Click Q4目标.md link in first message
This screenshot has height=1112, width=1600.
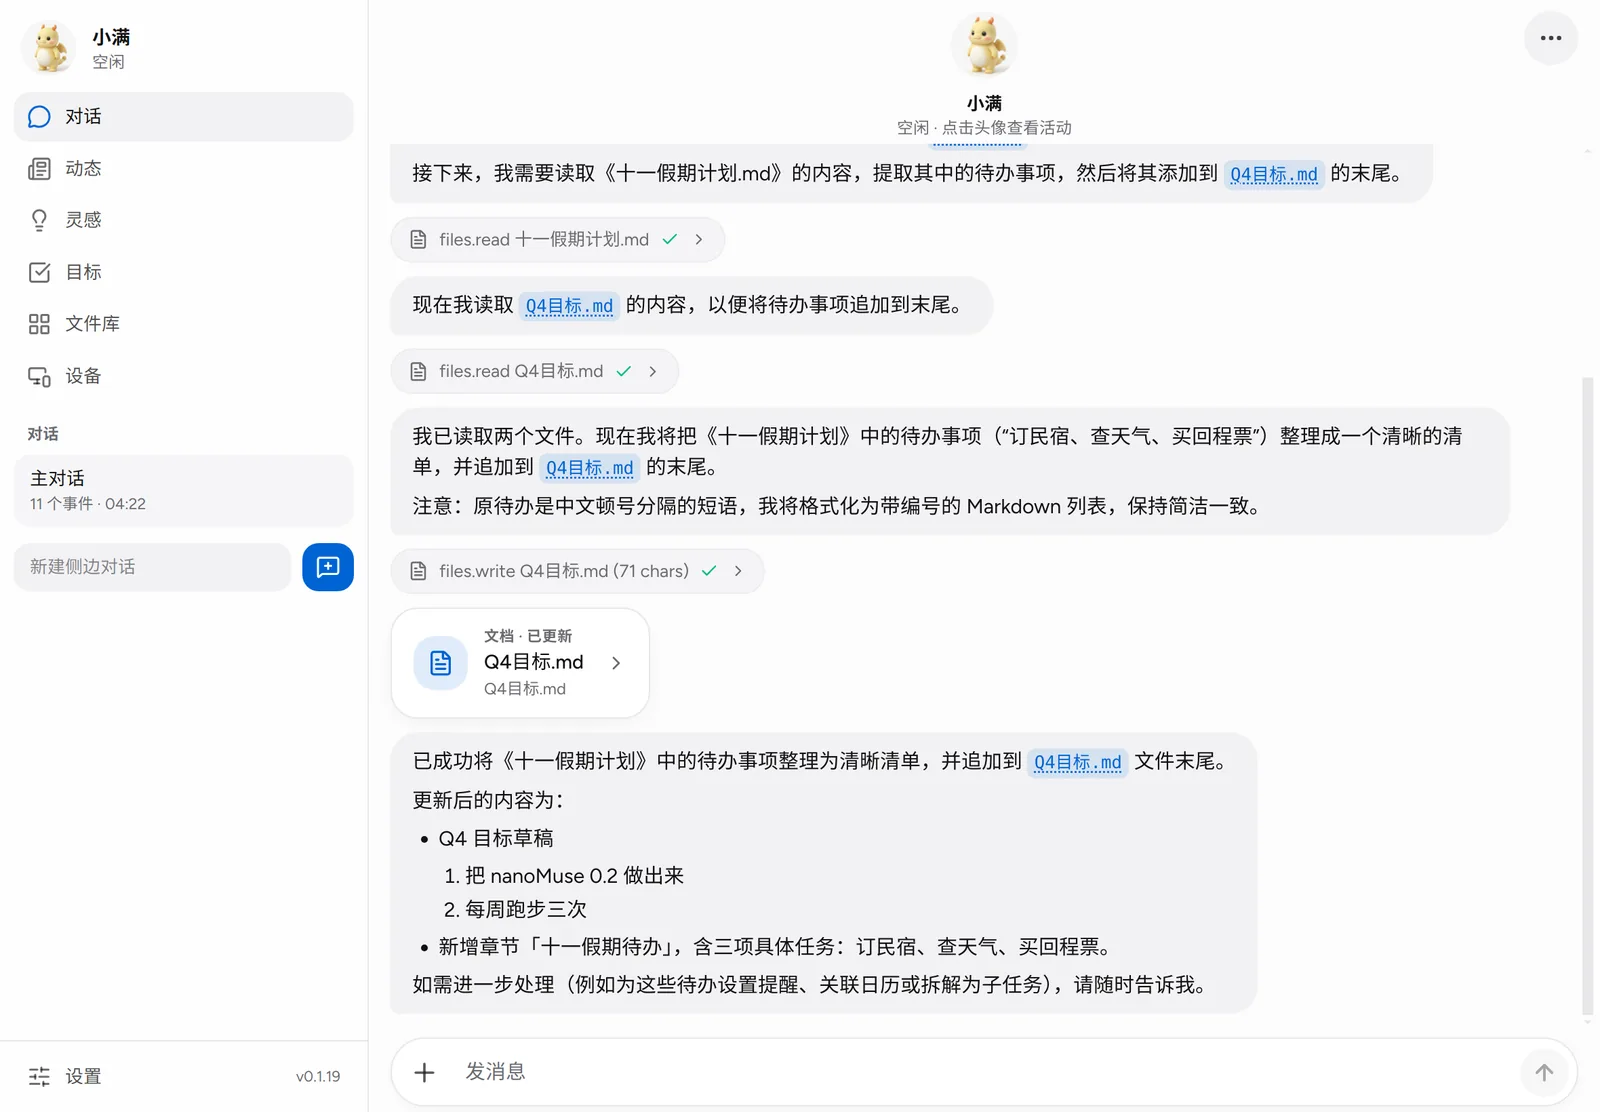(x=1274, y=175)
